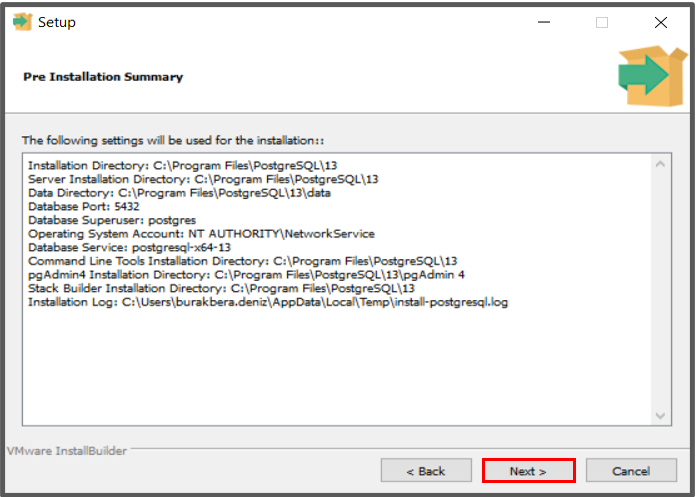Click the Database Port: 5432 line
Screen dimensions: 696x497
click(83, 206)
